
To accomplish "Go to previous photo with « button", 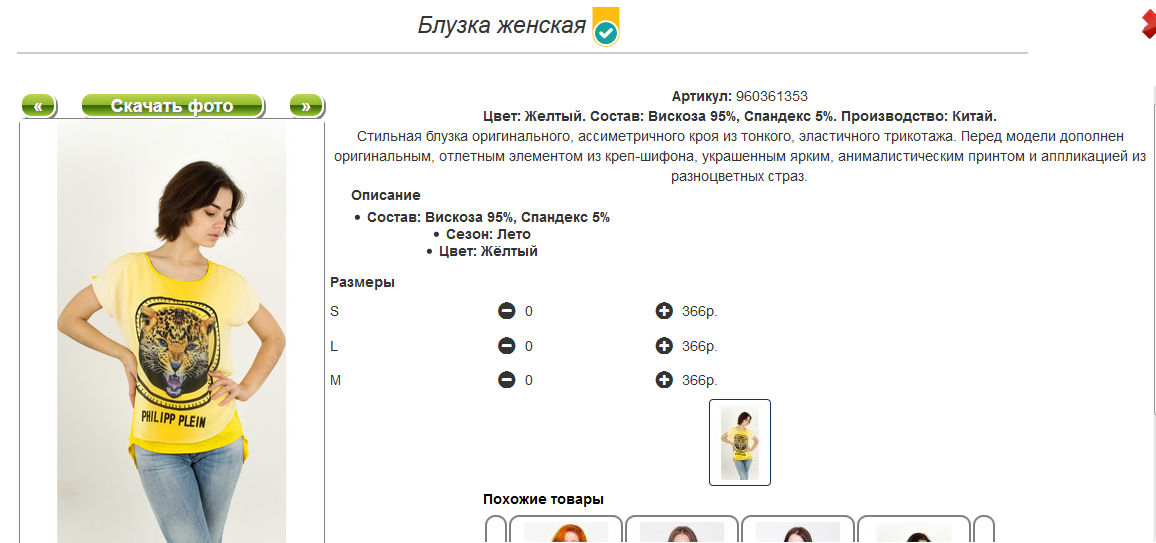I will (38, 106).
